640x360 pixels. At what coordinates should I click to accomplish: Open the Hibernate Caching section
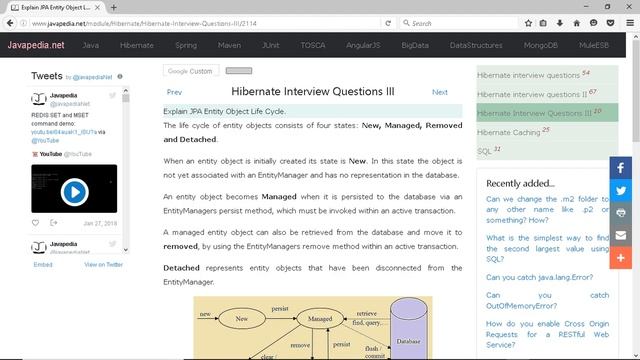pyautogui.click(x=509, y=132)
